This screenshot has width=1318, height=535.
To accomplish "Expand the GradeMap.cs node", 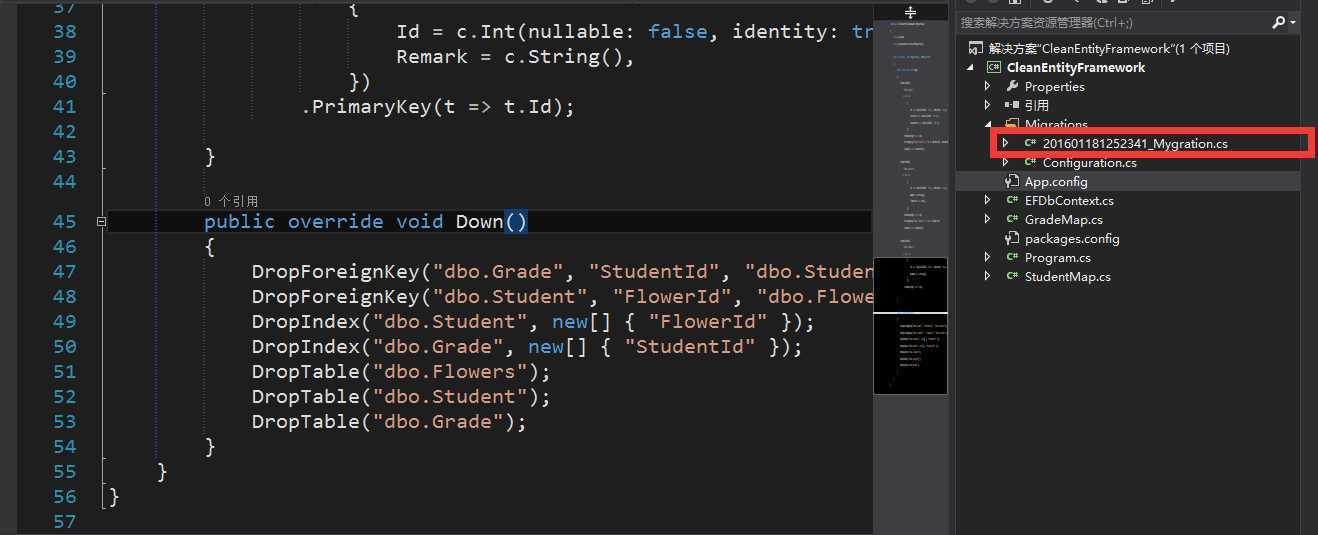I will 988,219.
